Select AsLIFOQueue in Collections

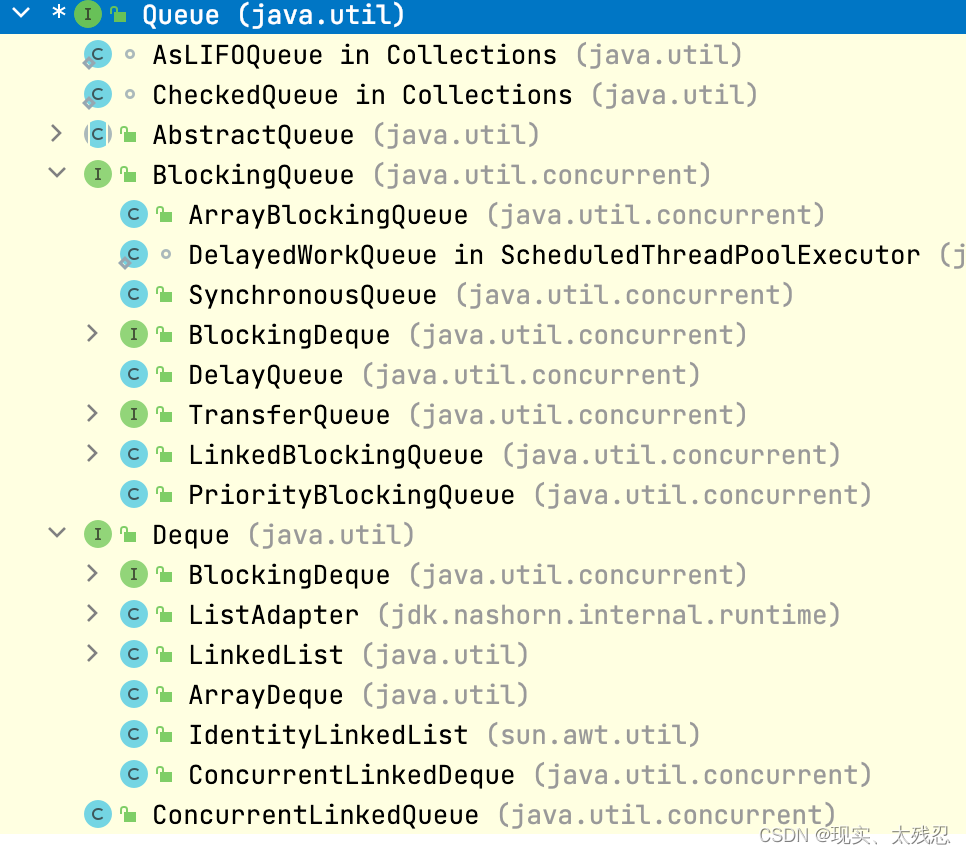[447, 55]
